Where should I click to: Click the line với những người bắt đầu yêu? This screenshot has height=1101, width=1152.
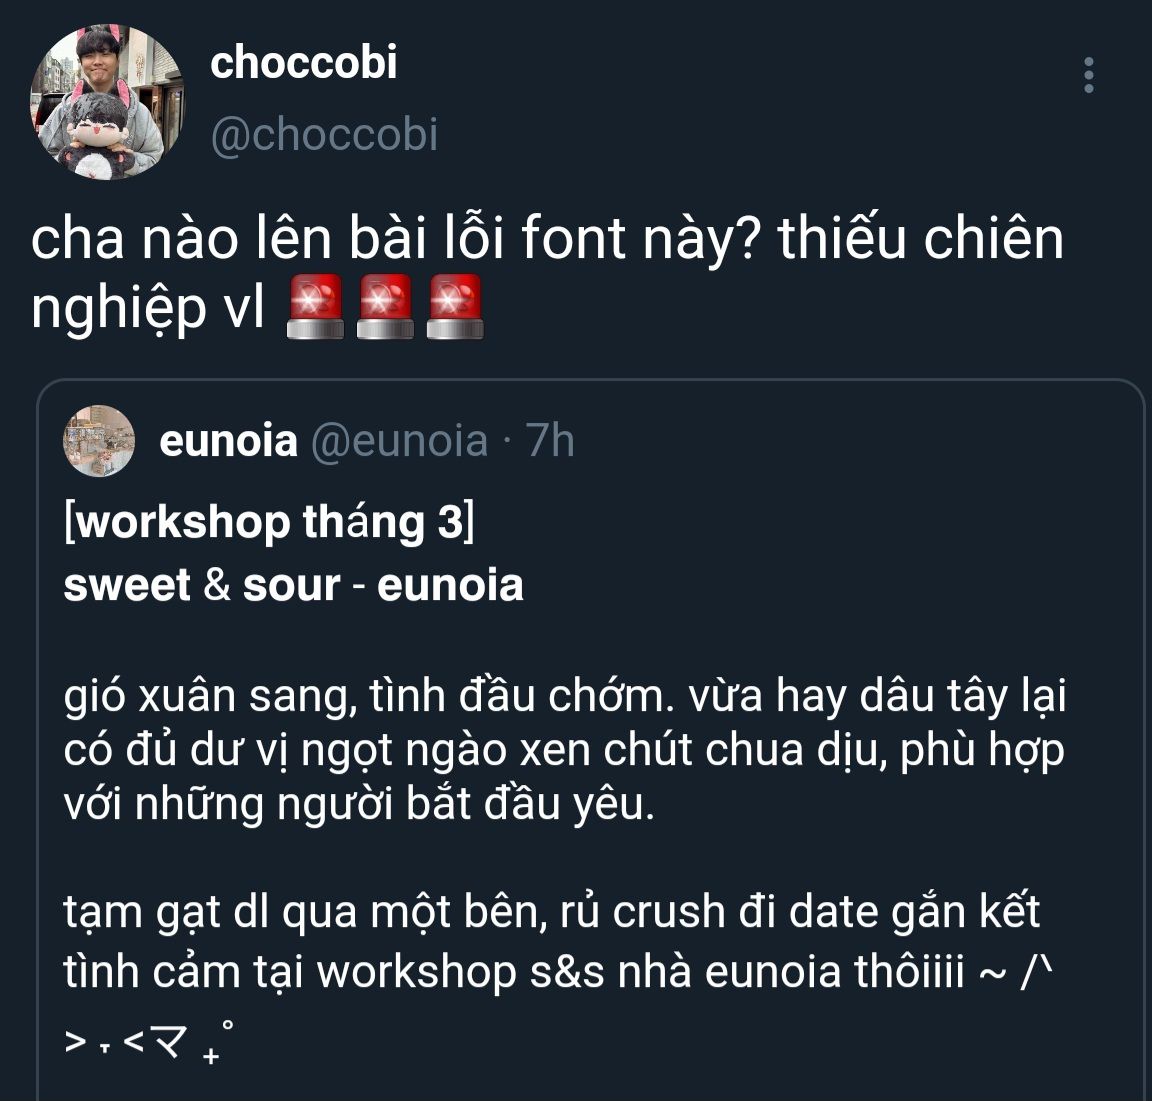pos(359,804)
